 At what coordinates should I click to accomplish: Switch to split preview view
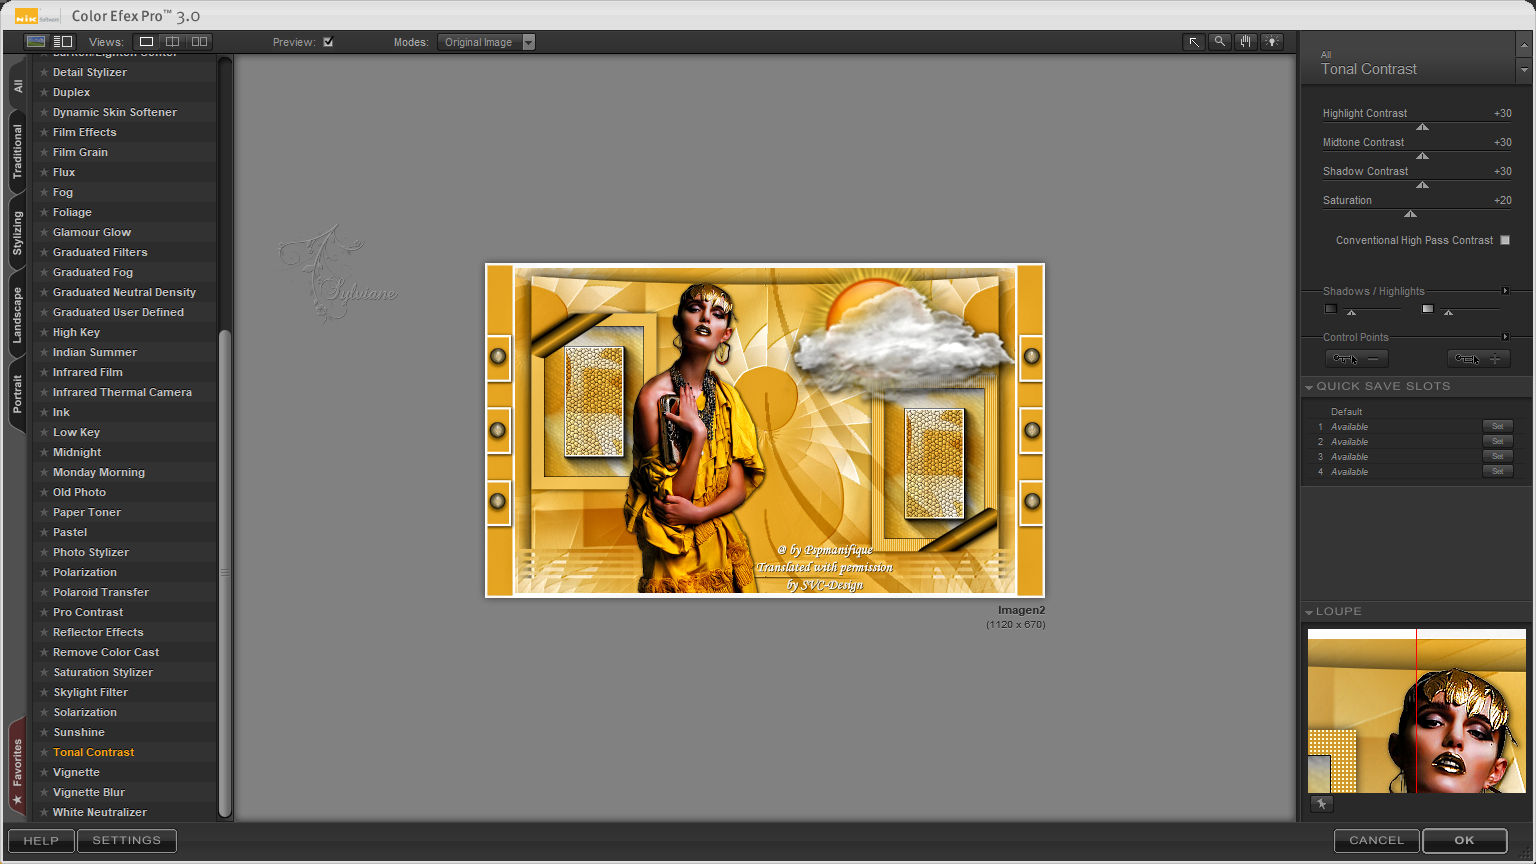pyautogui.click(x=173, y=42)
